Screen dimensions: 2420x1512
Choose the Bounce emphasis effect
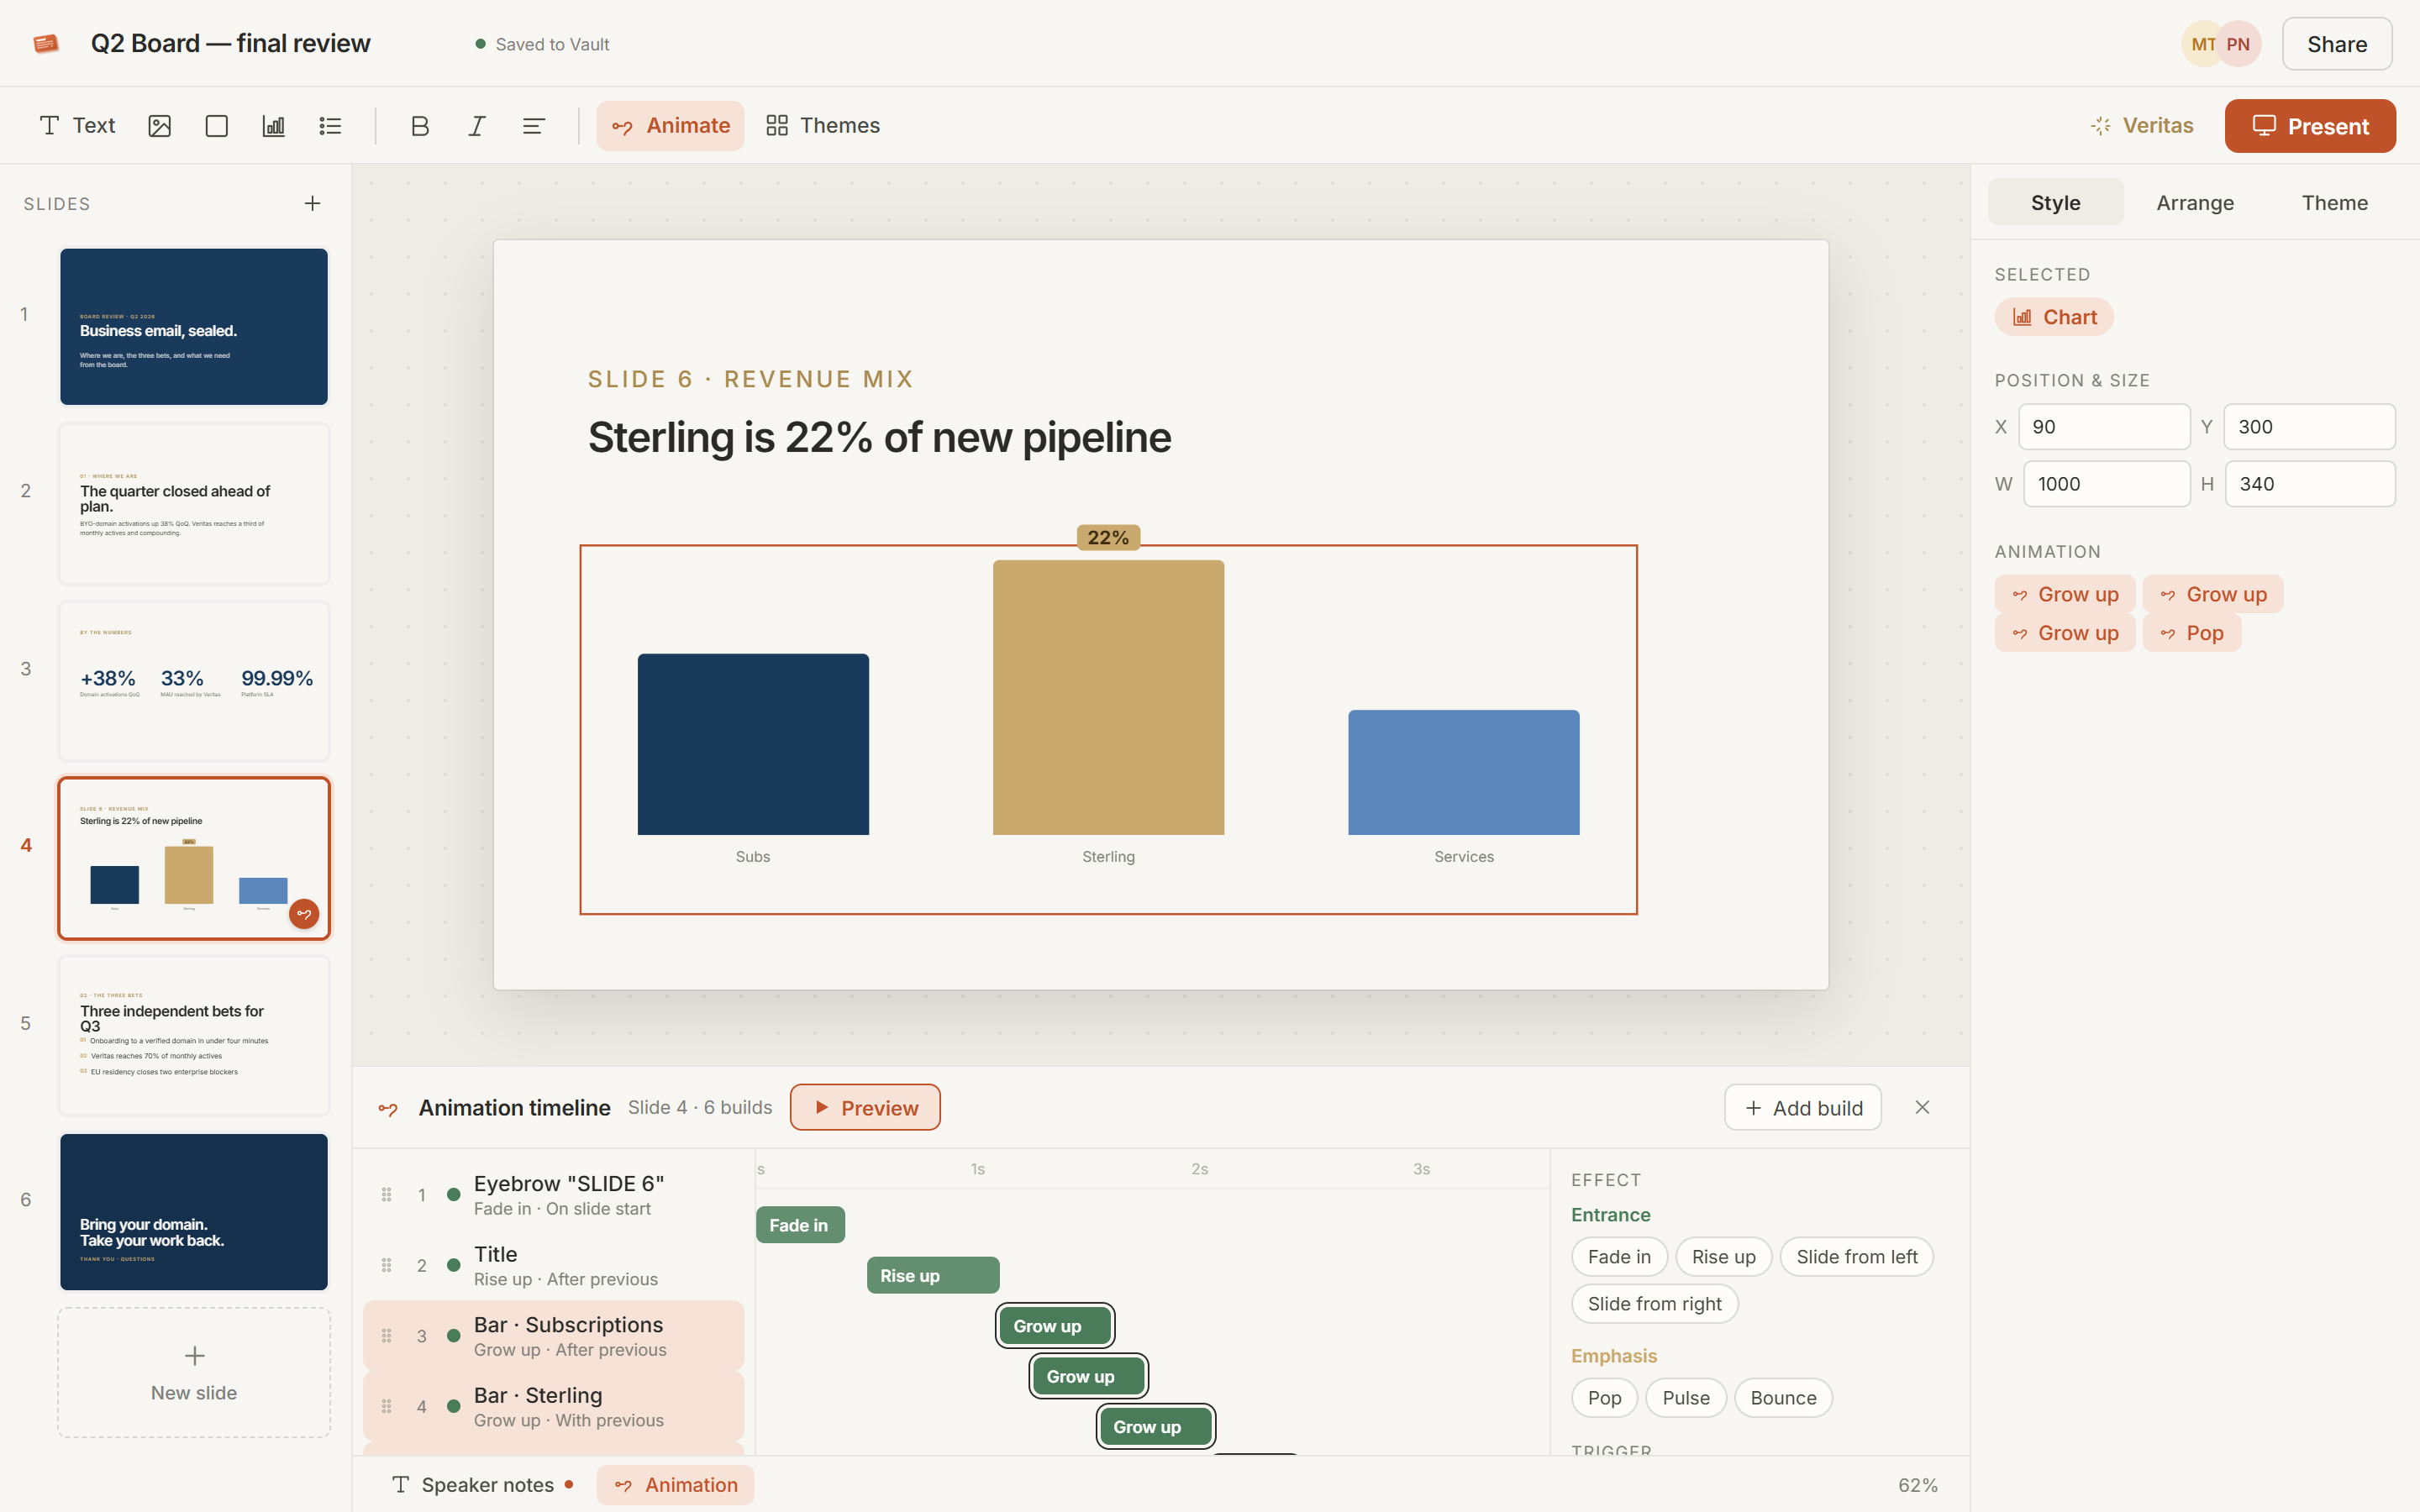pyautogui.click(x=1784, y=1398)
